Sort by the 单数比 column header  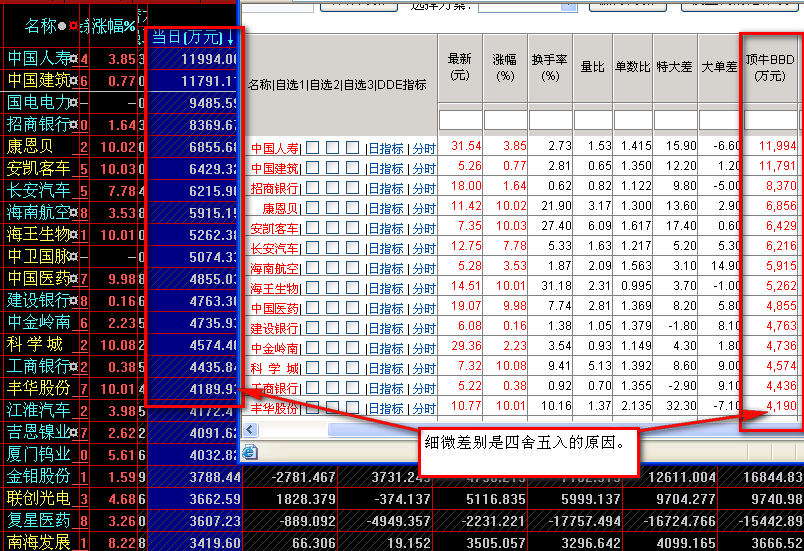click(x=633, y=68)
